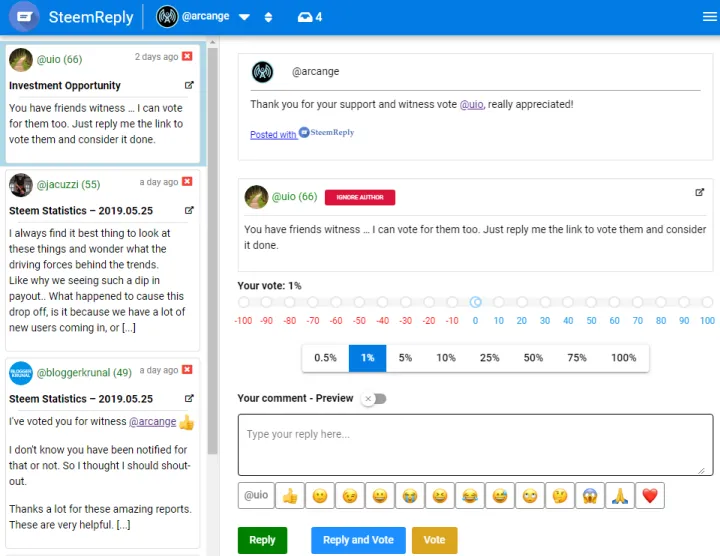Open the hamburger menu
This screenshot has height=556, width=720.
pos(709,17)
